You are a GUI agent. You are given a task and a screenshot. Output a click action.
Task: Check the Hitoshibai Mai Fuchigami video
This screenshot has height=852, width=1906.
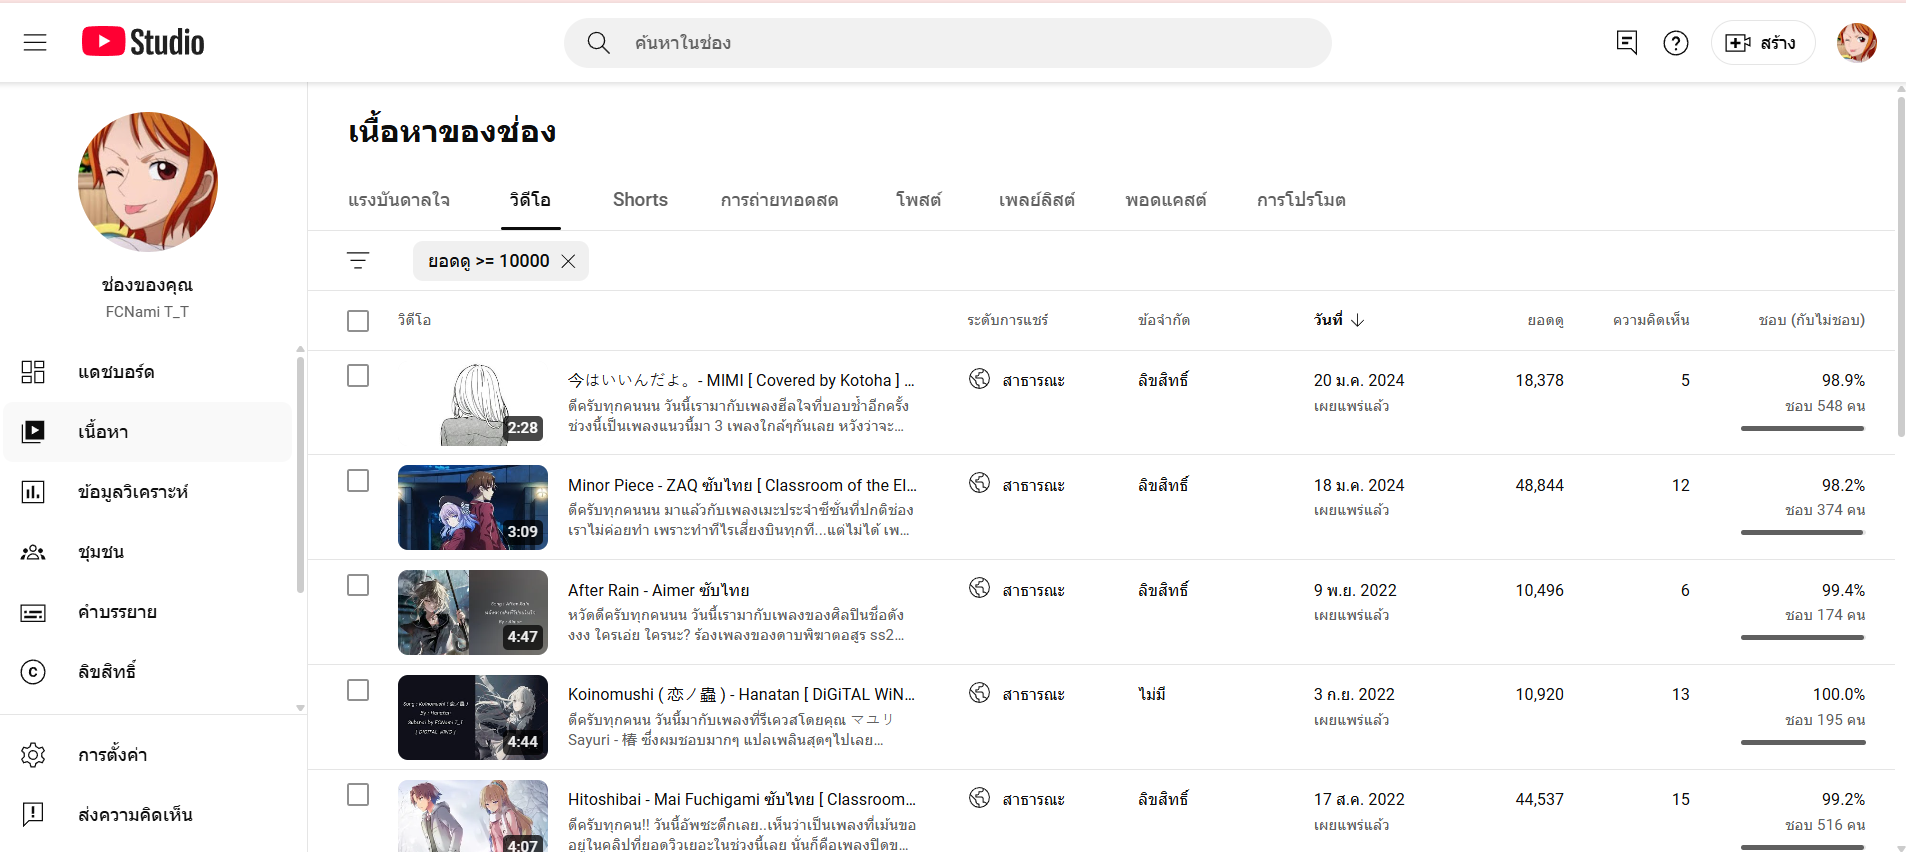358,795
